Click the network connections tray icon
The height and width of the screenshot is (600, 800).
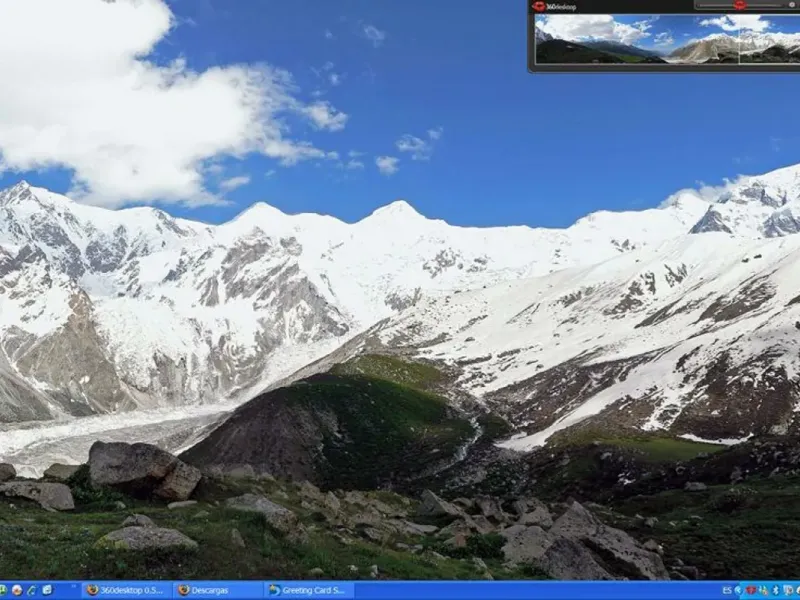pyautogui.click(x=764, y=590)
